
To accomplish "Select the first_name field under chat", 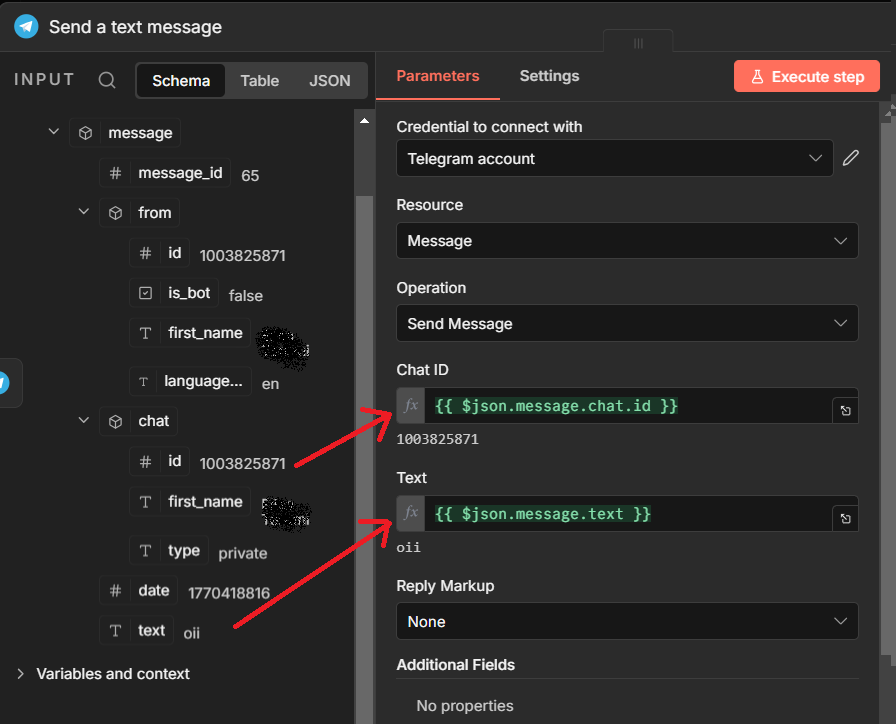I will coord(190,502).
